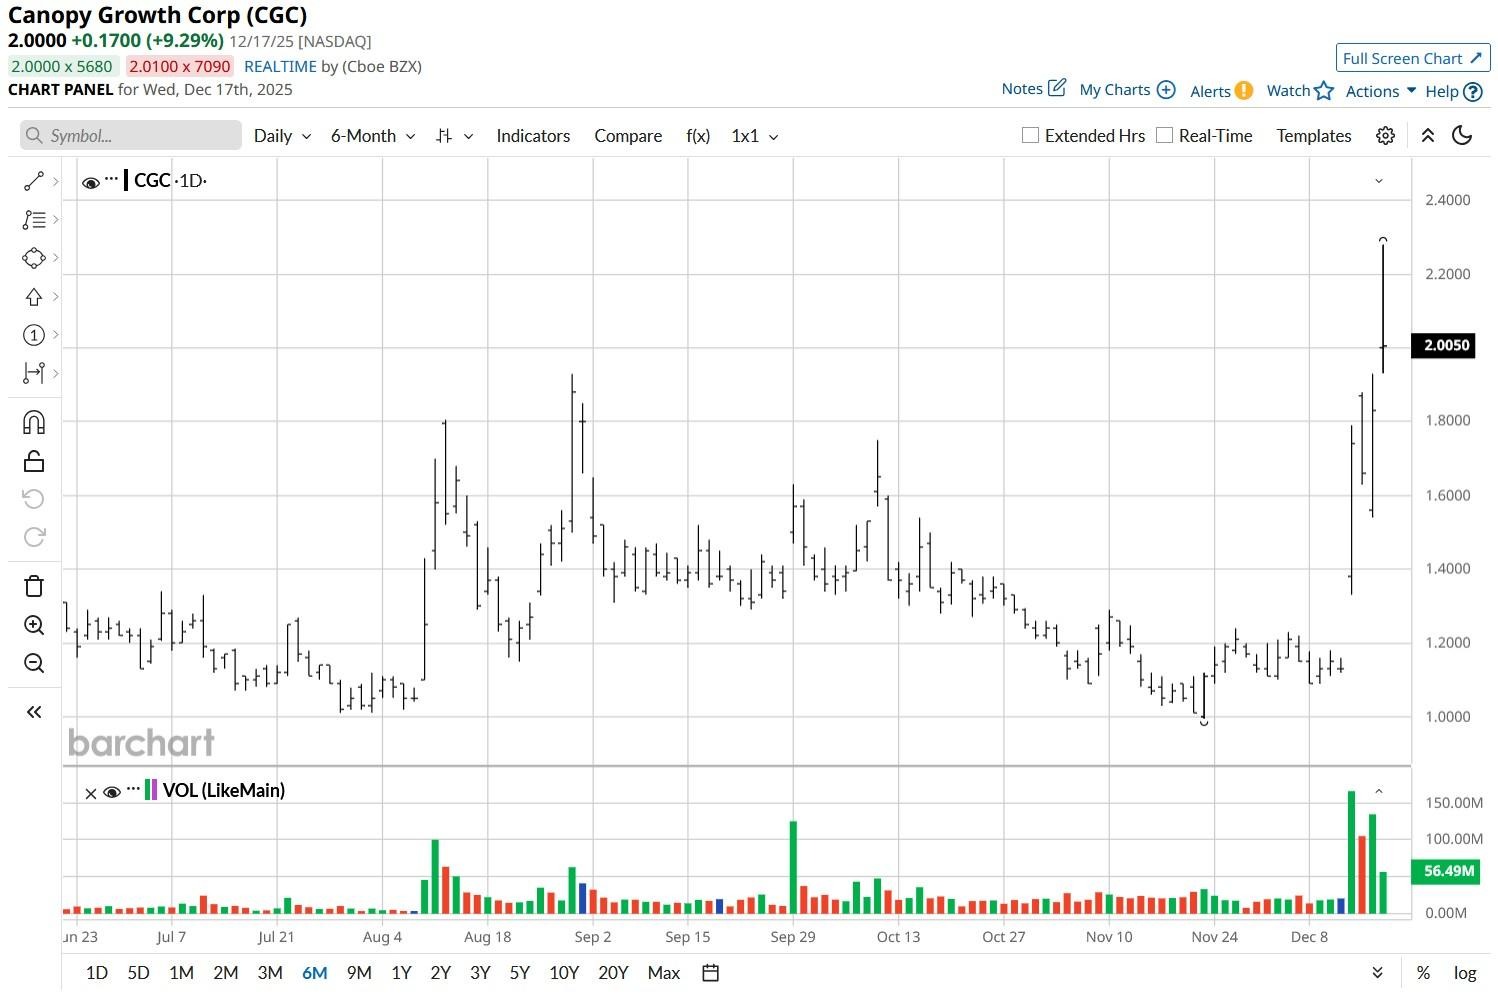
Task: Open the Indicators menu
Action: (x=533, y=136)
